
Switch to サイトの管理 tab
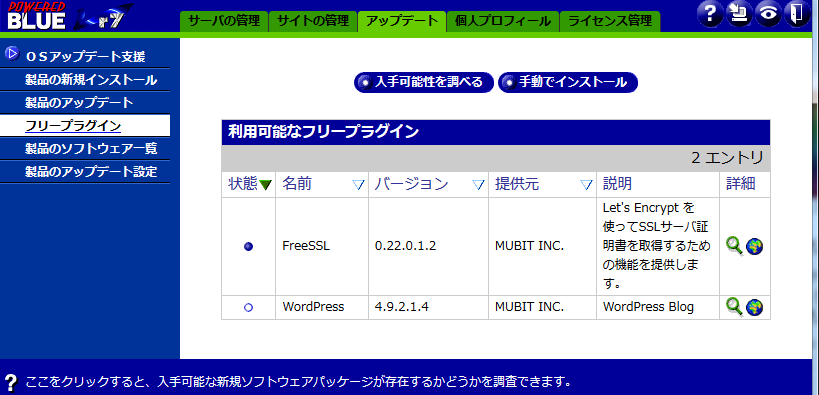pos(313,21)
